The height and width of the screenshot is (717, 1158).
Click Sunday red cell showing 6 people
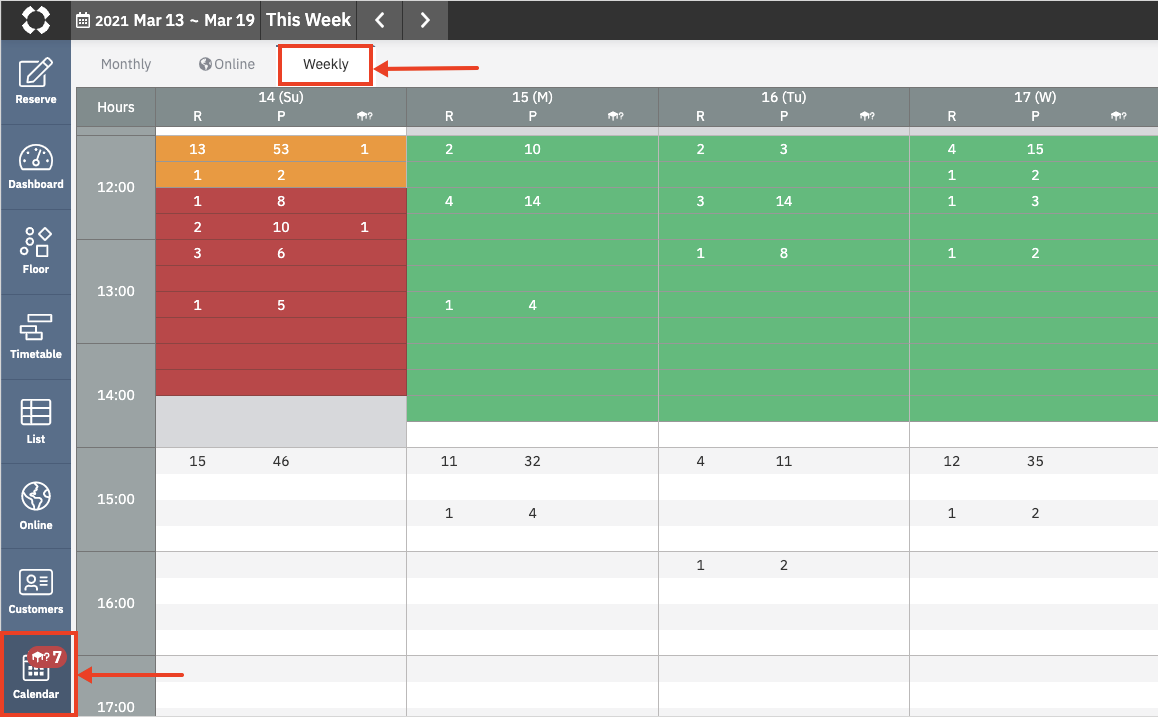coord(281,253)
